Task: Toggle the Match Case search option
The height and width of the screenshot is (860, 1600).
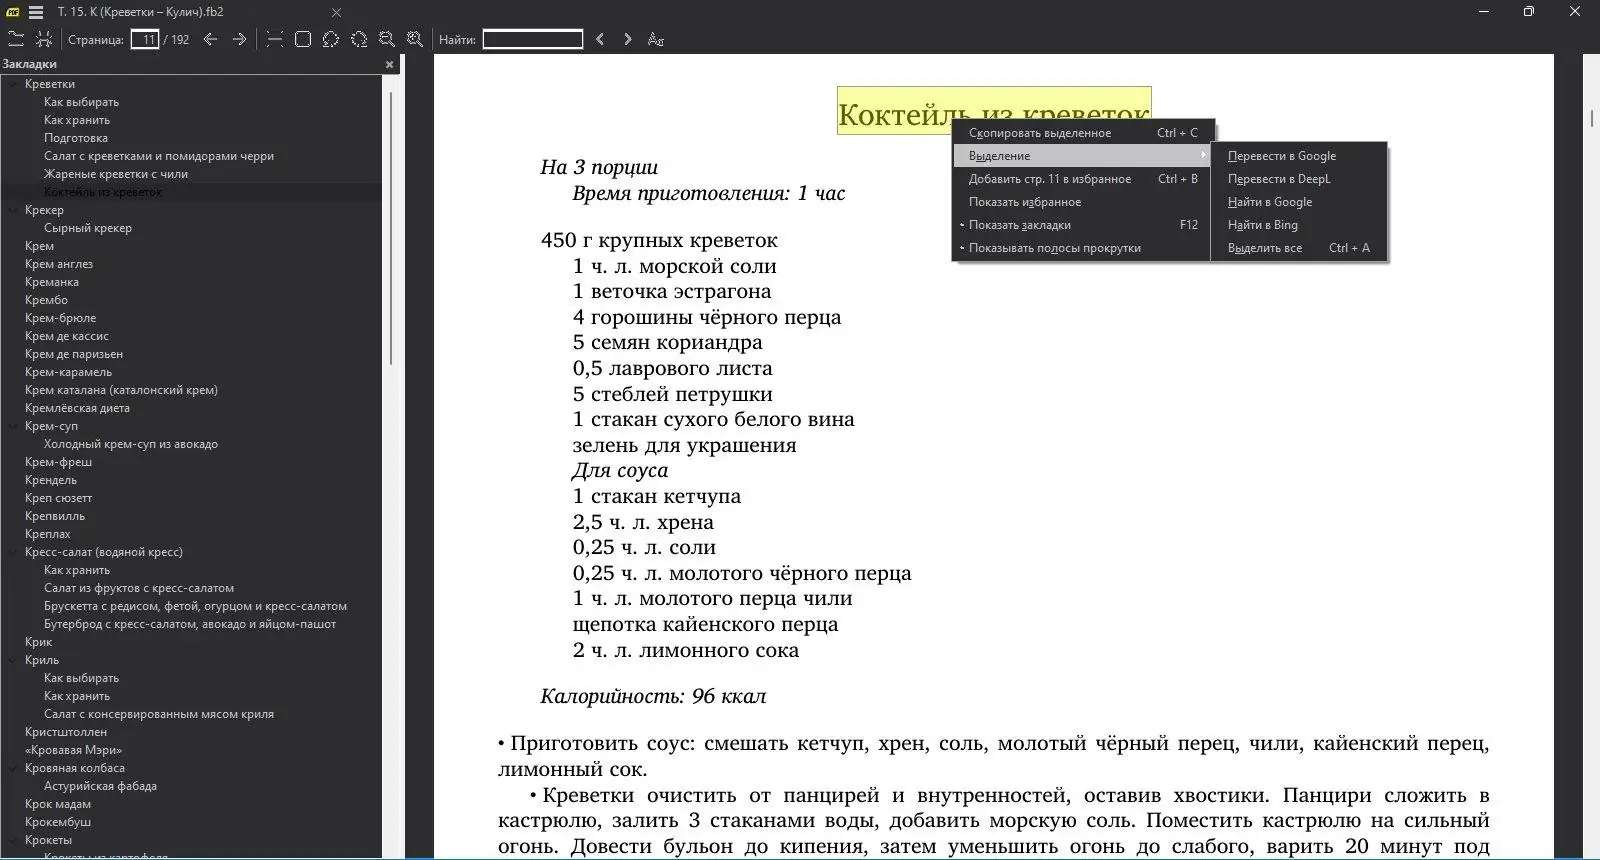Action: [x=656, y=39]
